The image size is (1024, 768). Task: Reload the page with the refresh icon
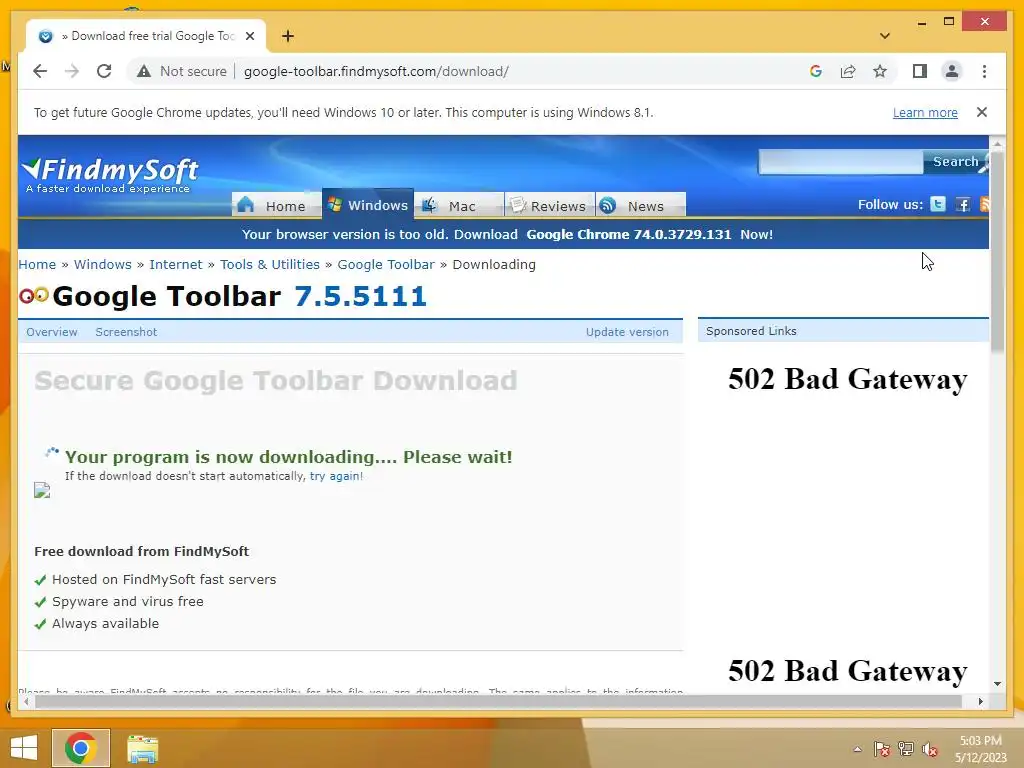click(x=104, y=71)
